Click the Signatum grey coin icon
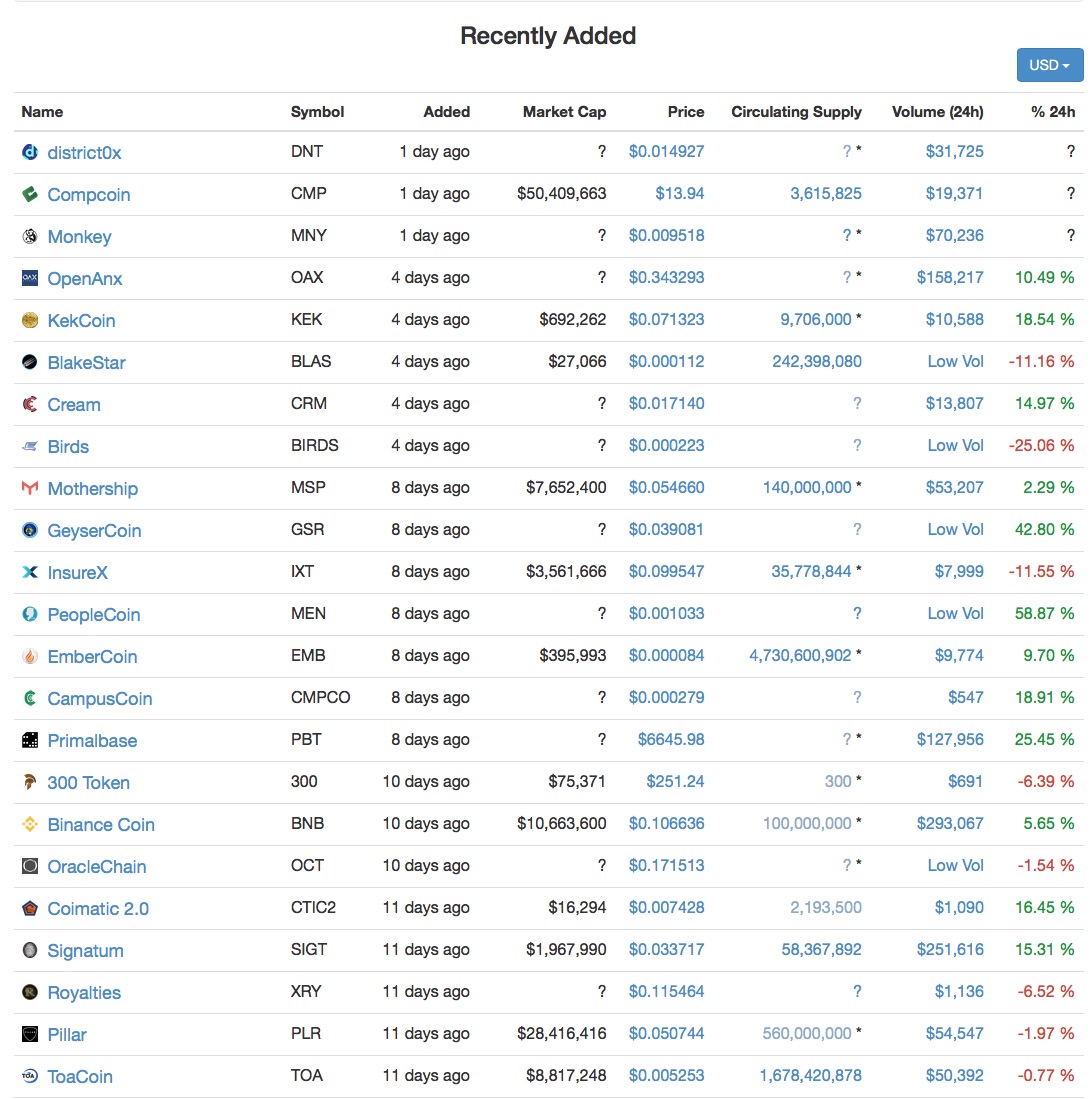 [x=29, y=951]
